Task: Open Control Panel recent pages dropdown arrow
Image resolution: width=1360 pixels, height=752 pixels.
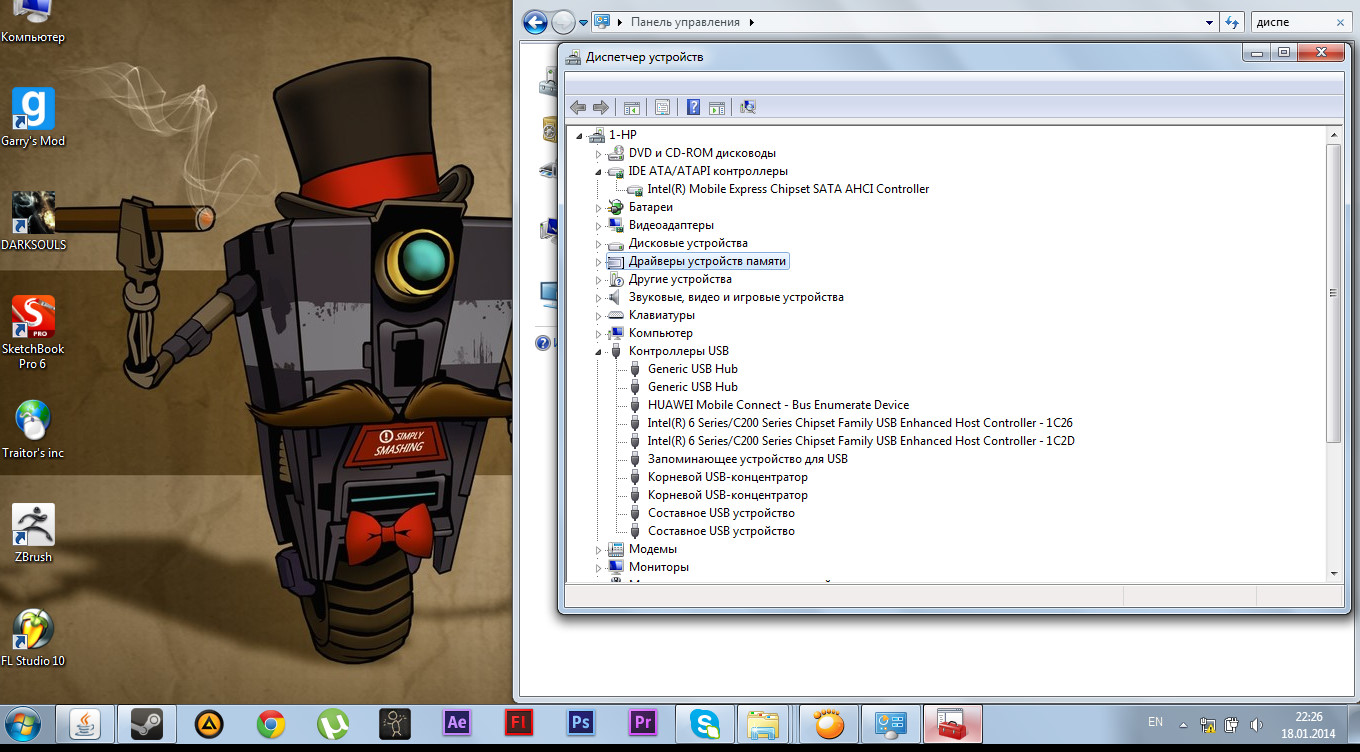Action: 584,22
